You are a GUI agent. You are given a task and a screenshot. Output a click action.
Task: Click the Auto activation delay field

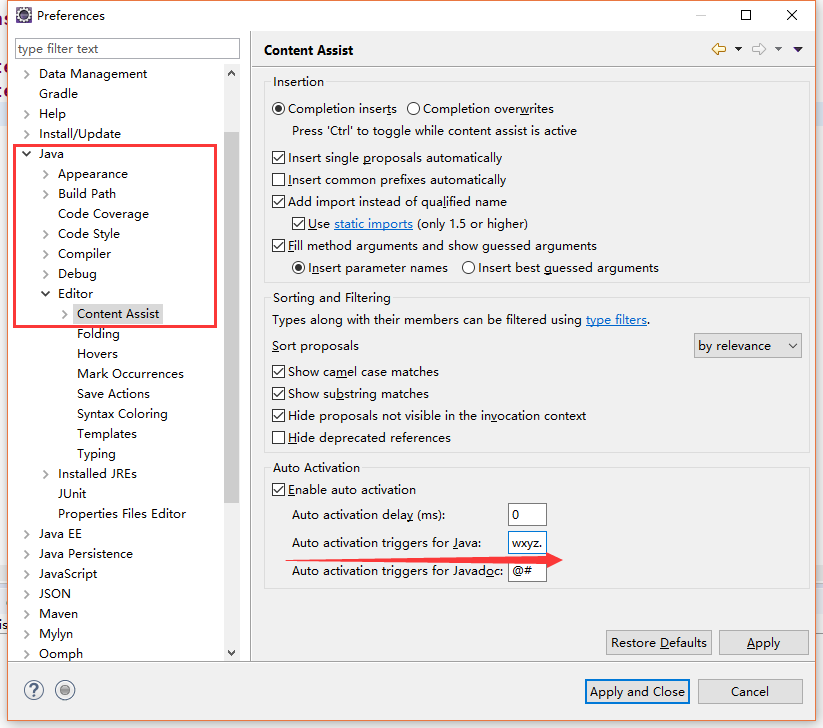point(527,514)
